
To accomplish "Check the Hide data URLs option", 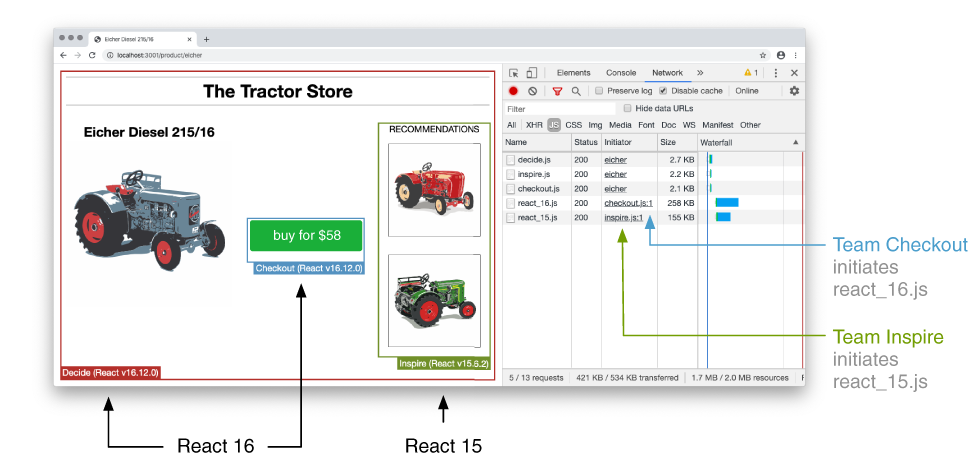I will click(x=628, y=108).
